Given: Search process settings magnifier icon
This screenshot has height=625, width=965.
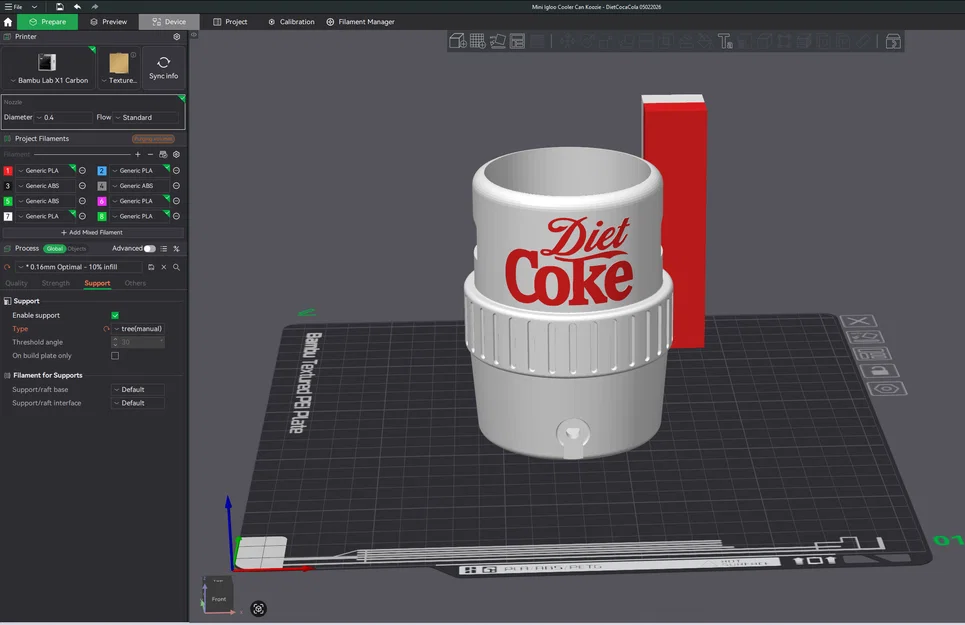Looking at the screenshot, I should [177, 267].
